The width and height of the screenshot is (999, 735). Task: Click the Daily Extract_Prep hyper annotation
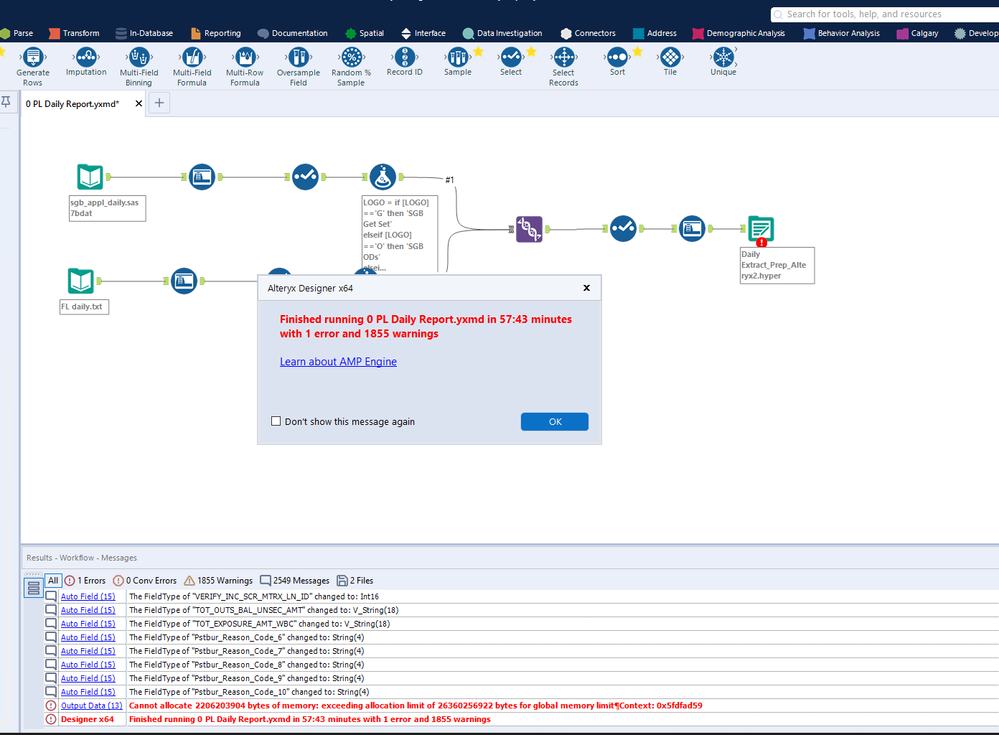tap(777, 265)
